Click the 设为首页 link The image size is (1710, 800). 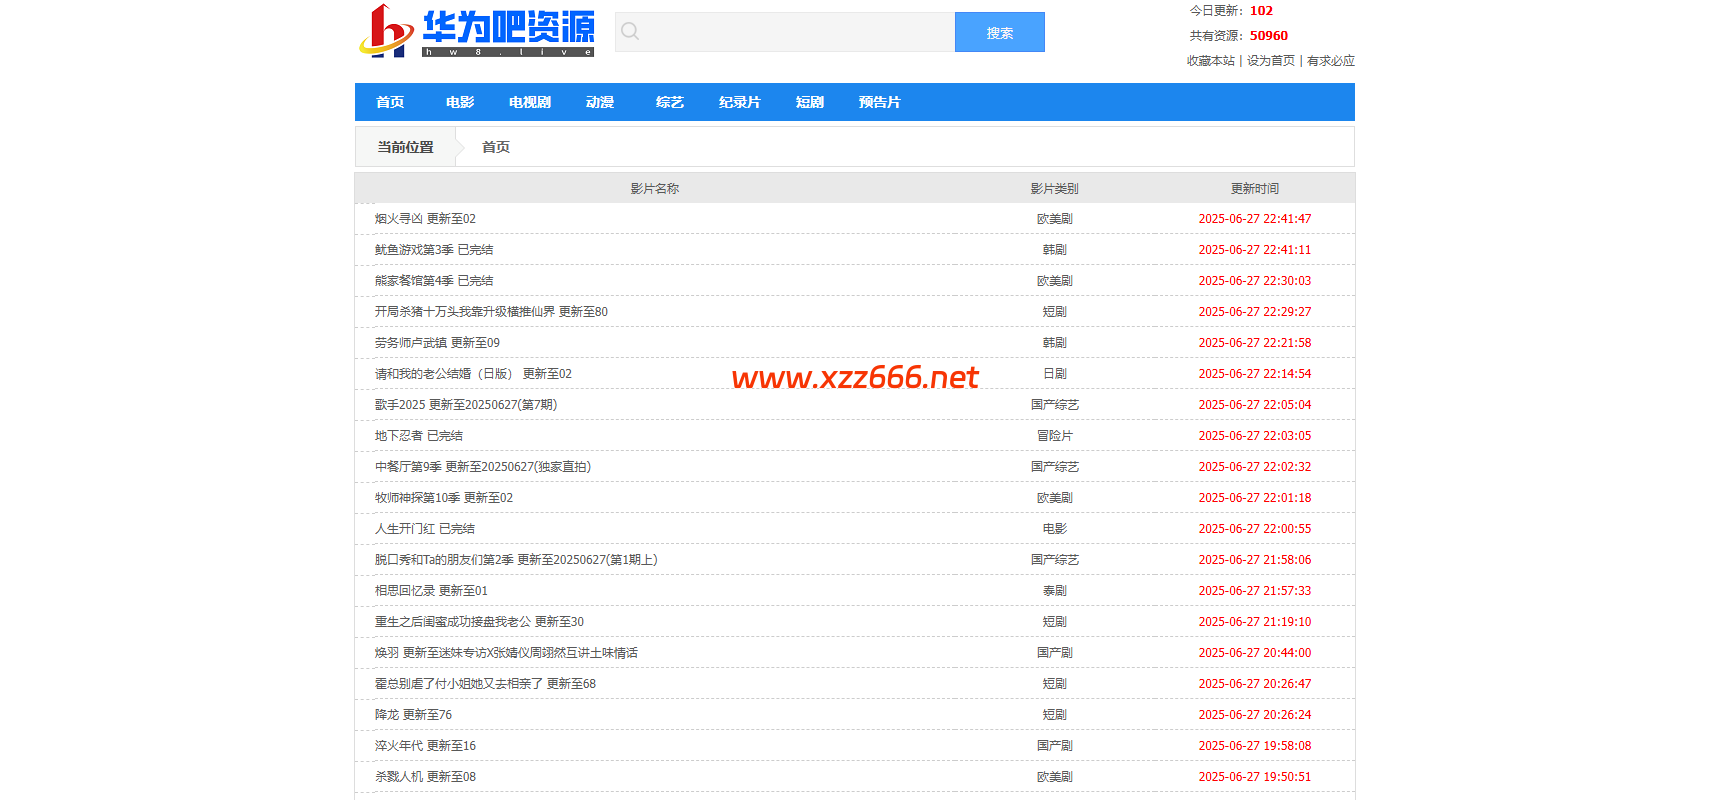tap(1271, 61)
